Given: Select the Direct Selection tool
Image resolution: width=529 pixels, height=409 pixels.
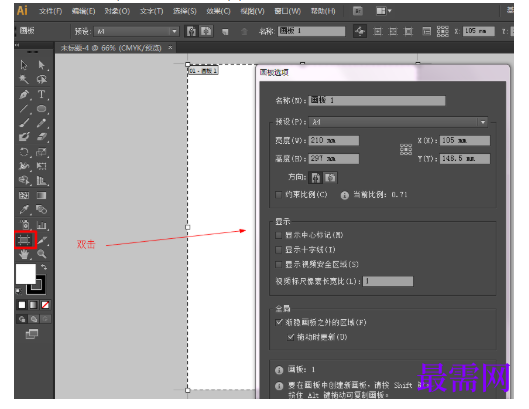Looking at the screenshot, I should point(41,65).
